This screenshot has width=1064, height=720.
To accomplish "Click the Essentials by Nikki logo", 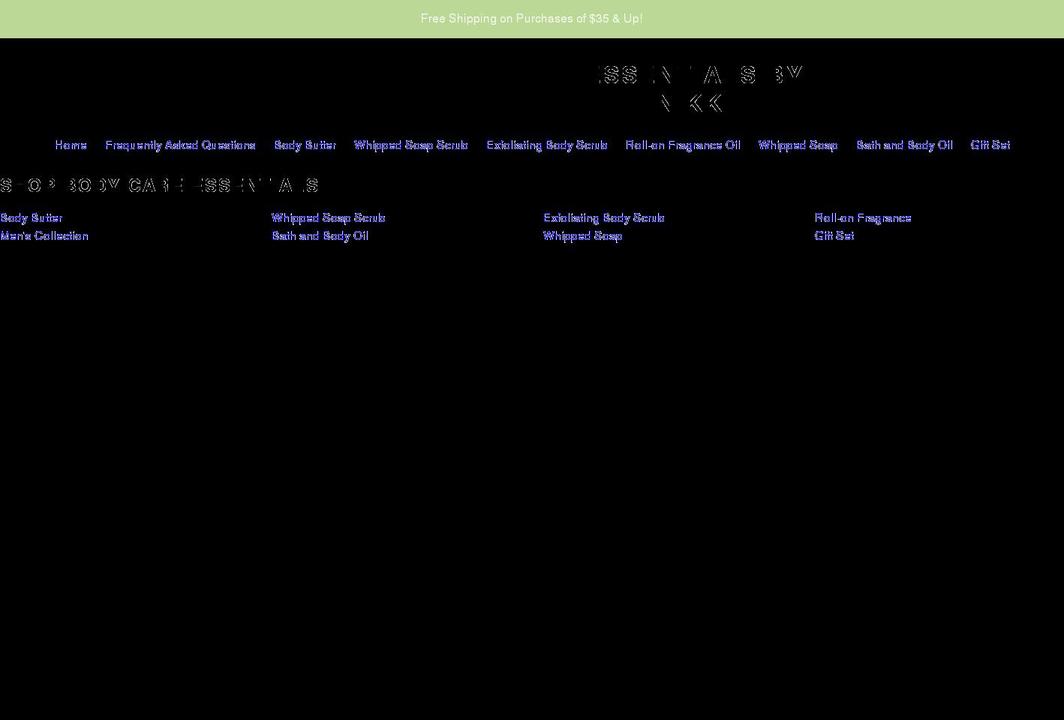I will click(699, 88).
